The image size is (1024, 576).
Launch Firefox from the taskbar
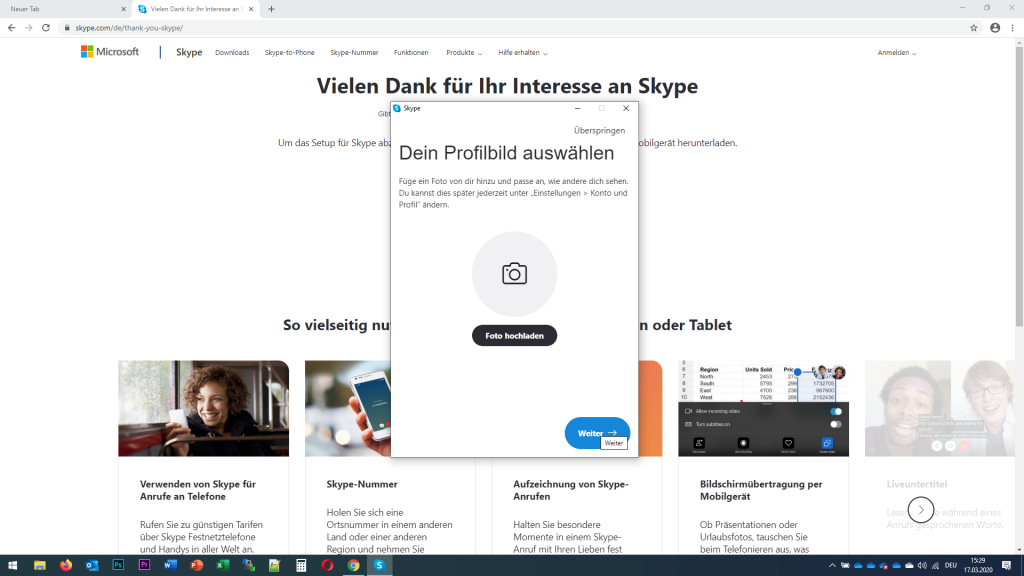point(66,566)
